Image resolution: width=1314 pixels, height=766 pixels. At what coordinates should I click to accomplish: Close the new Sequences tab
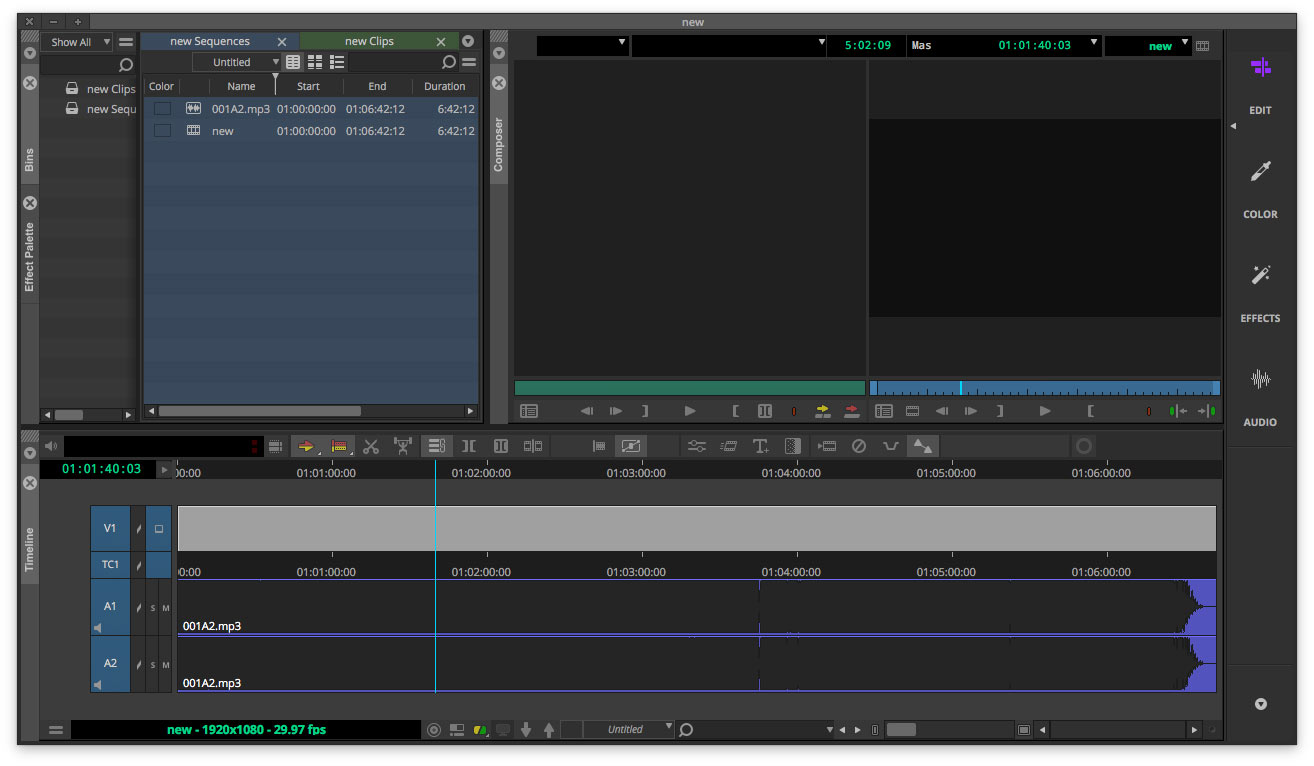282,42
